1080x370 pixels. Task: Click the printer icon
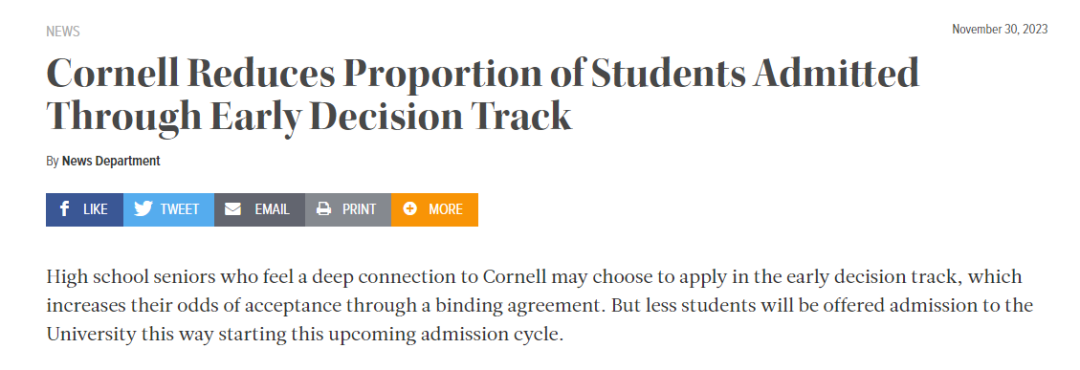click(324, 209)
